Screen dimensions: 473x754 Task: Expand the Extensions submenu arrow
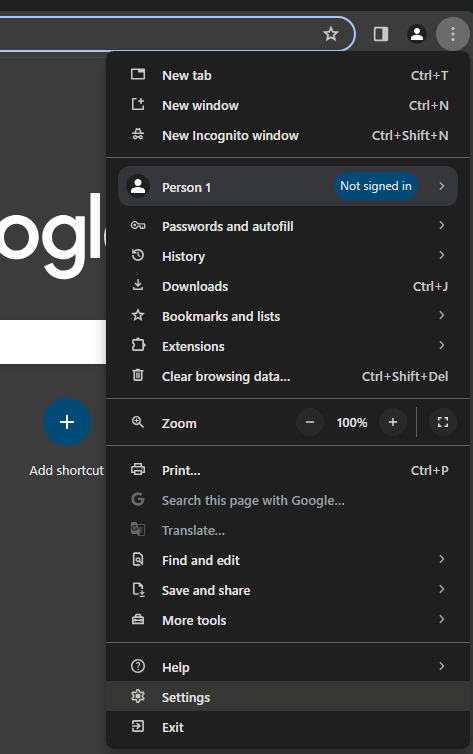click(442, 345)
